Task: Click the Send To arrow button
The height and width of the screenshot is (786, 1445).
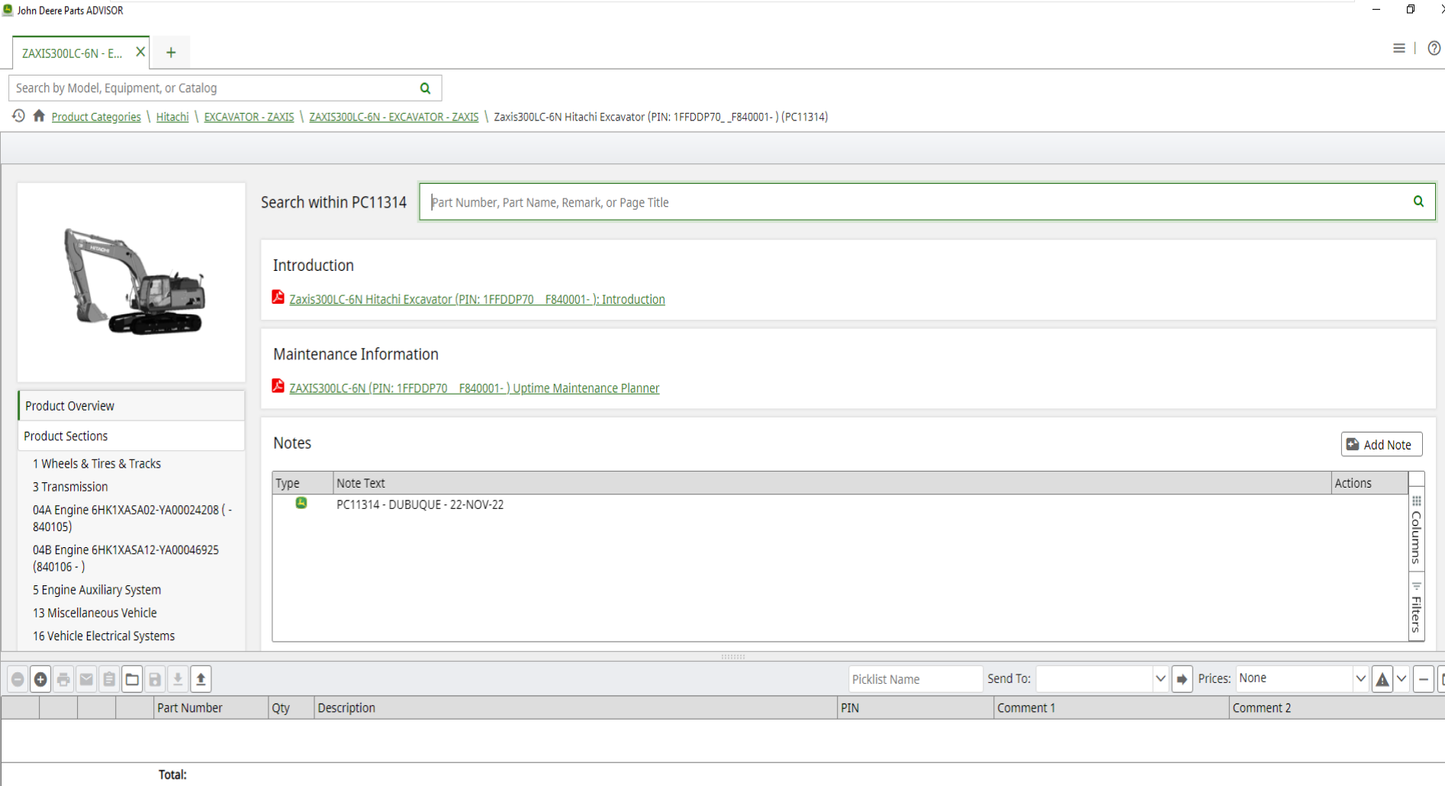Action: click(1182, 679)
